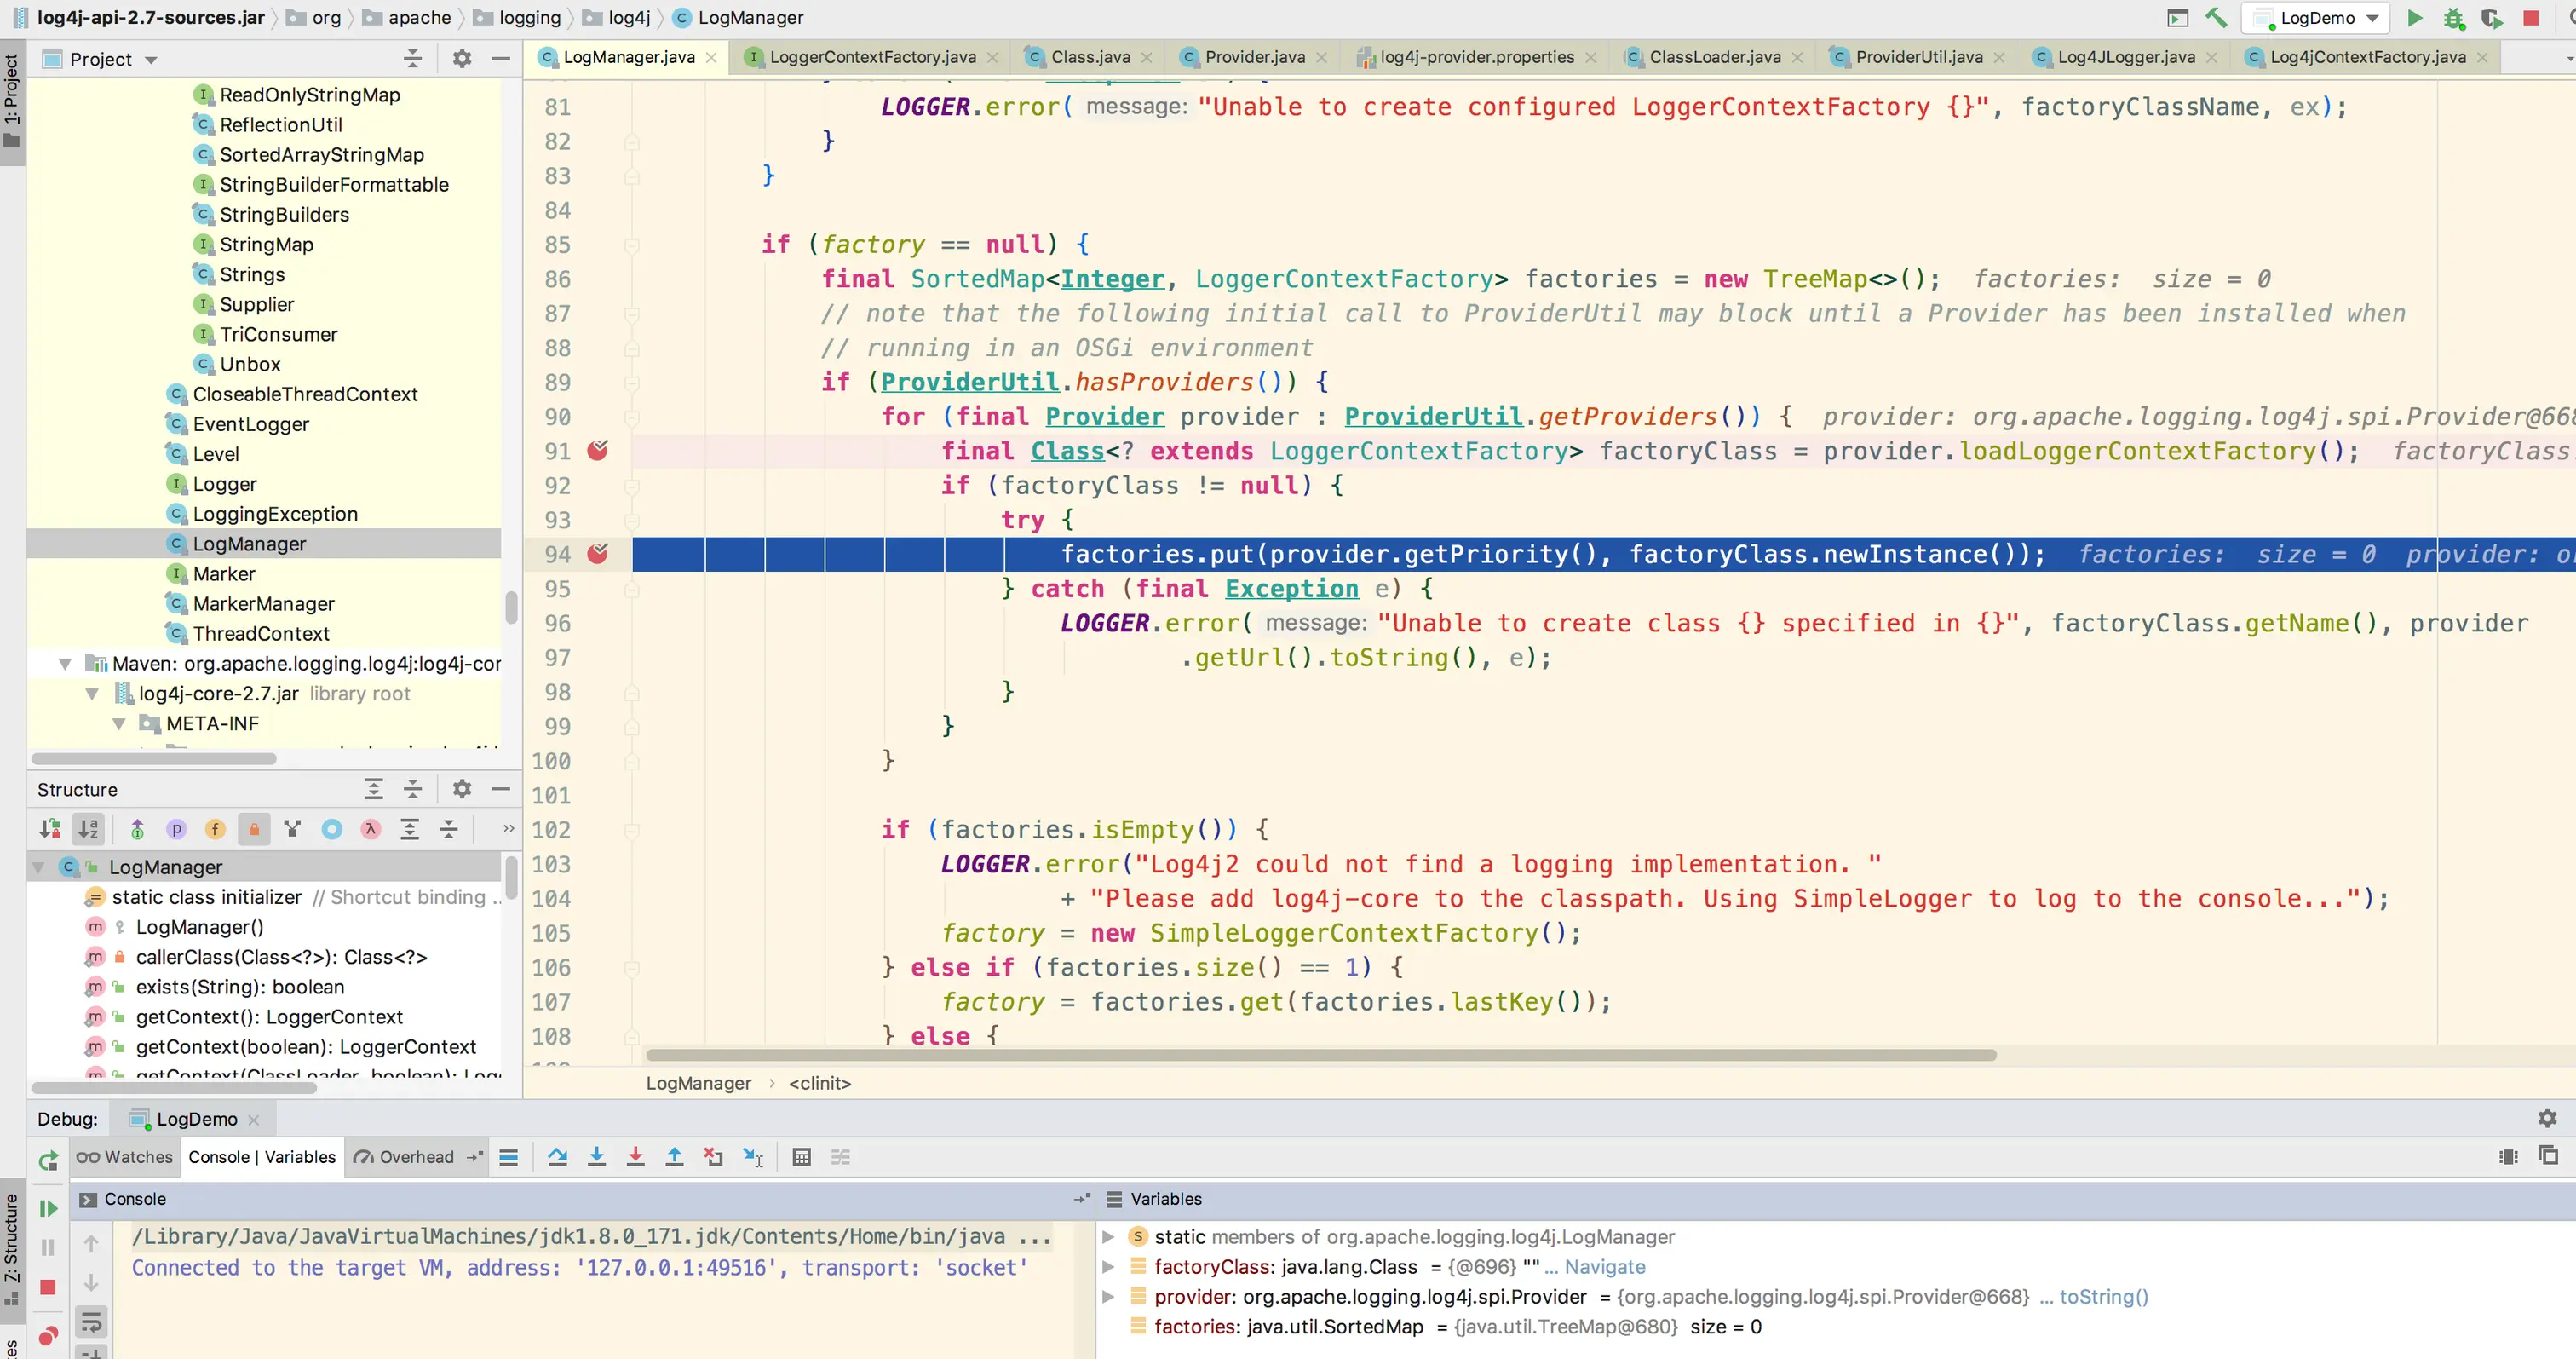2576x1359 pixels.
Task: Switch to ProviderUtil.java tab
Action: click(x=1918, y=57)
